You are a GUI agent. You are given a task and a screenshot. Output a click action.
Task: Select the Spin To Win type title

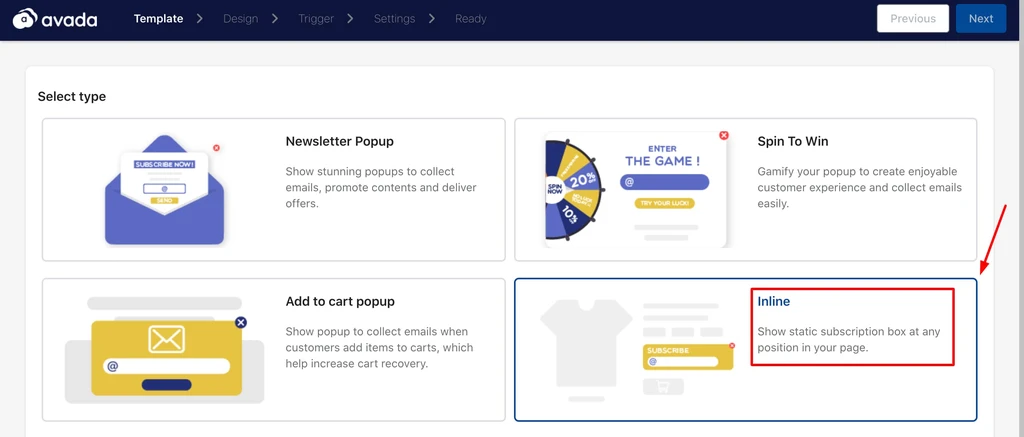point(793,142)
